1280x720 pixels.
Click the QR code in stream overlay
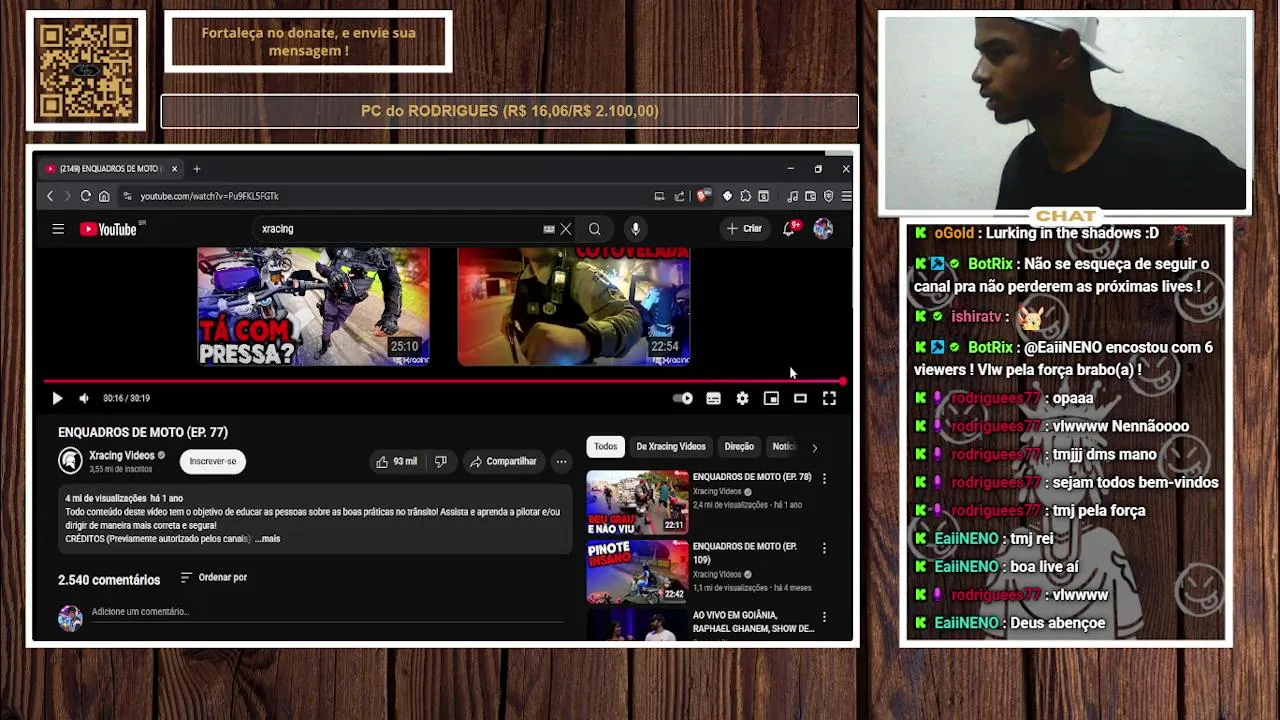point(86,71)
